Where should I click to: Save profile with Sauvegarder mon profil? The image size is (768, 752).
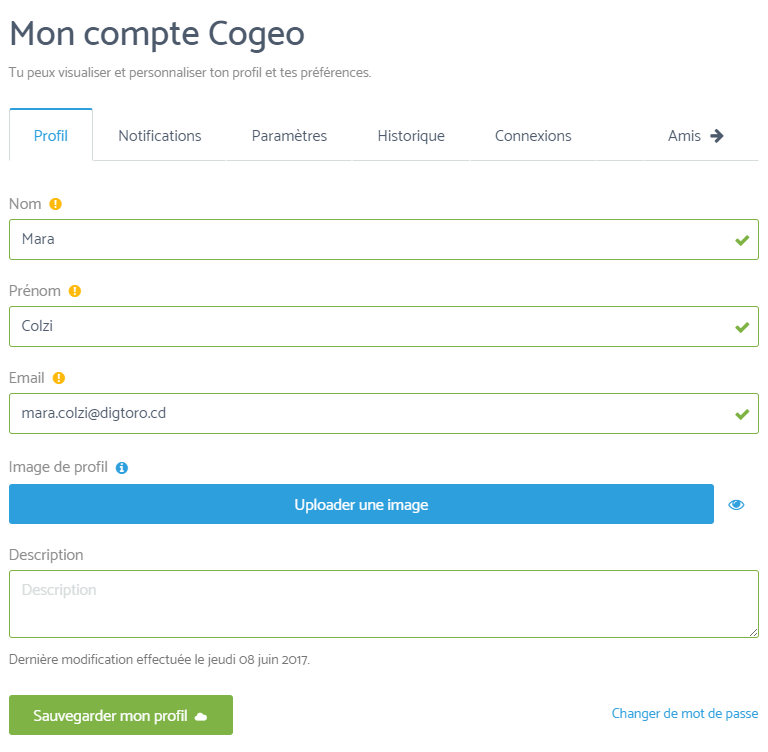tap(121, 715)
